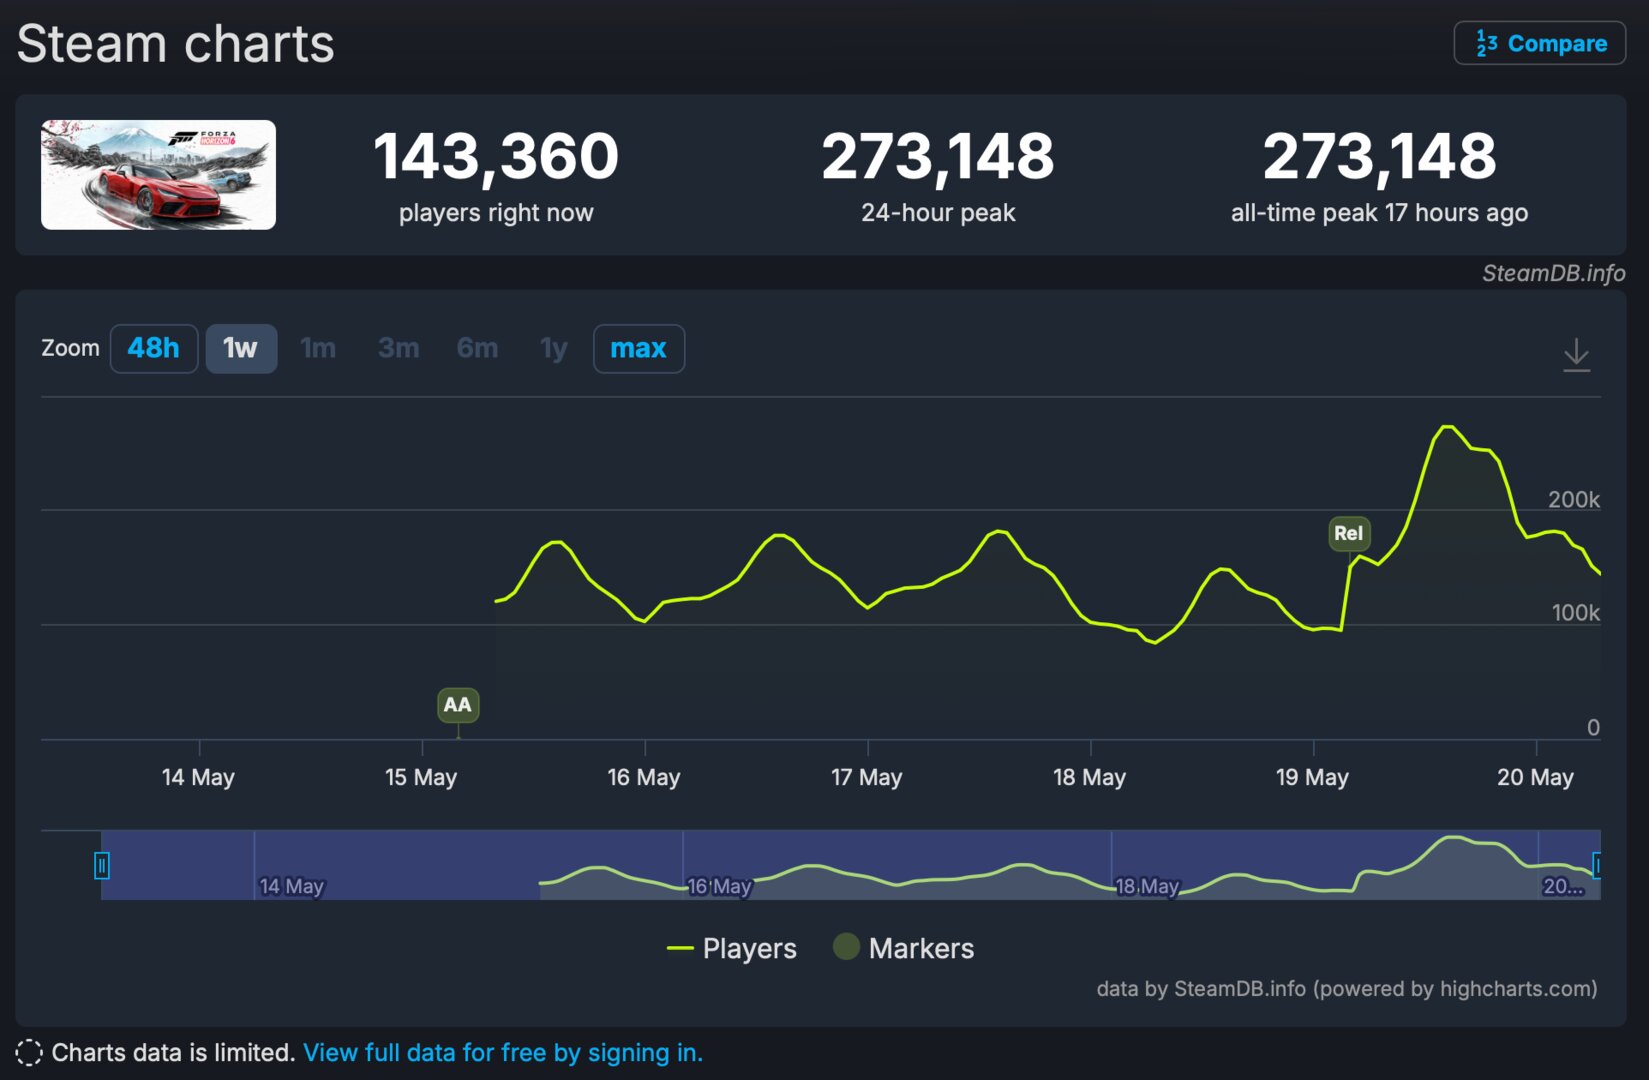Grab the right navigator range handle
The image size is (1649, 1080).
[1597, 865]
